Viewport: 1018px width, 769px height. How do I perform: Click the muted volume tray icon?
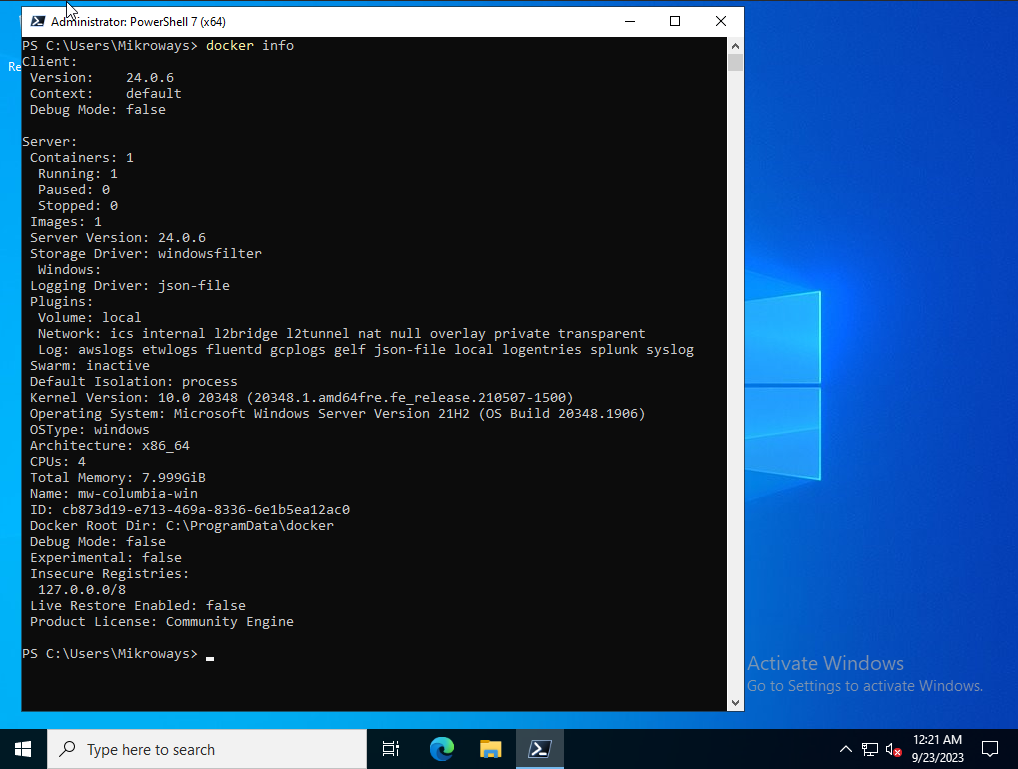[x=893, y=750]
